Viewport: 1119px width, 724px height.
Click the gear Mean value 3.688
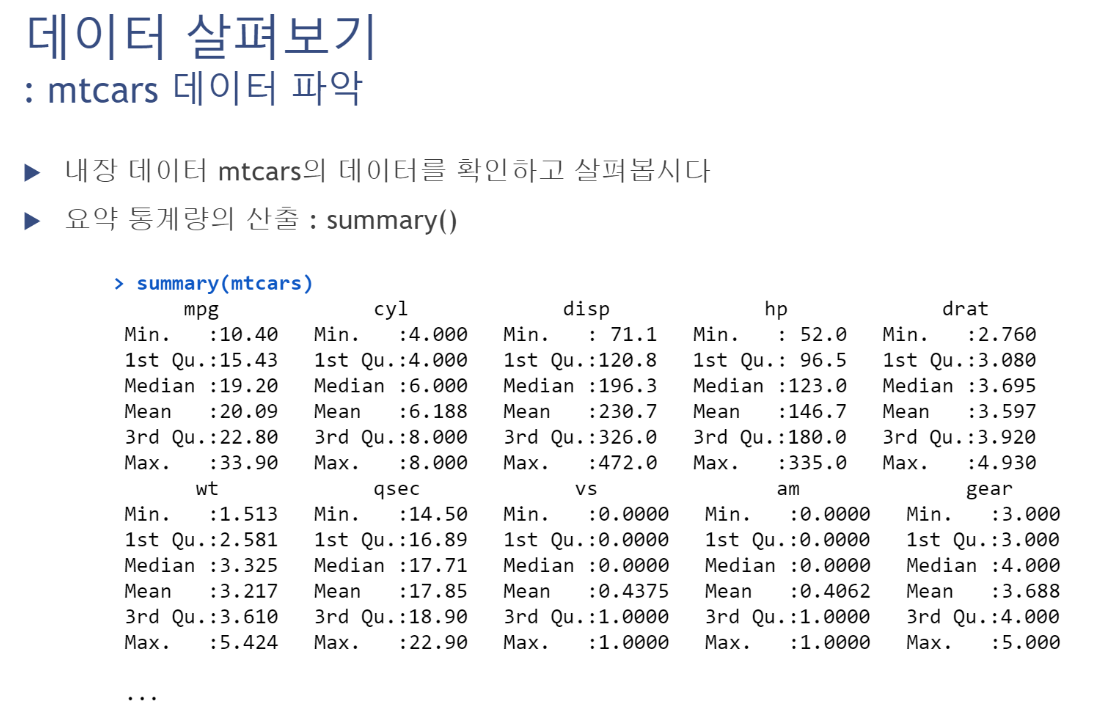1031,591
